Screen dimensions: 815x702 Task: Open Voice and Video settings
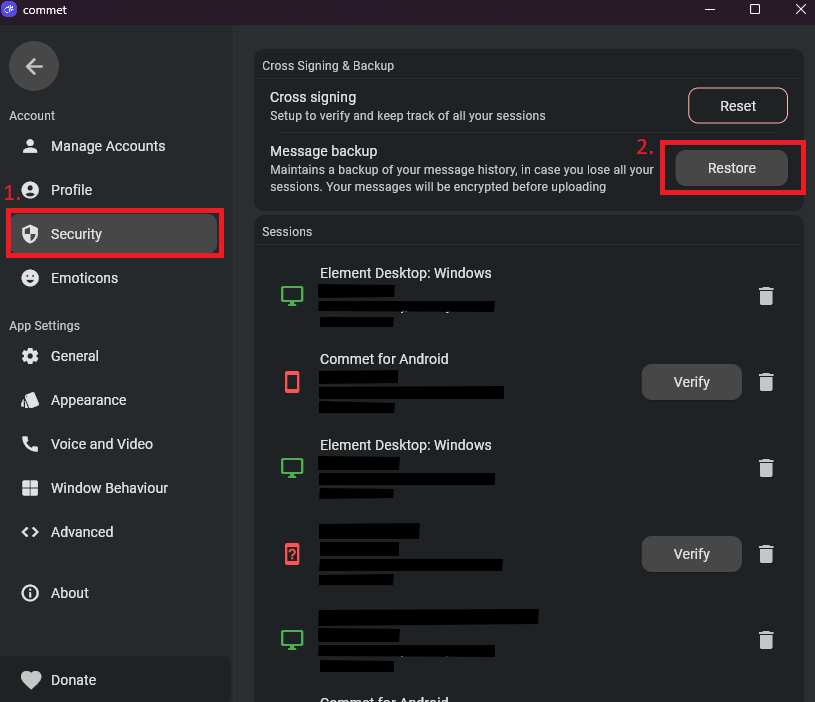click(x=101, y=444)
